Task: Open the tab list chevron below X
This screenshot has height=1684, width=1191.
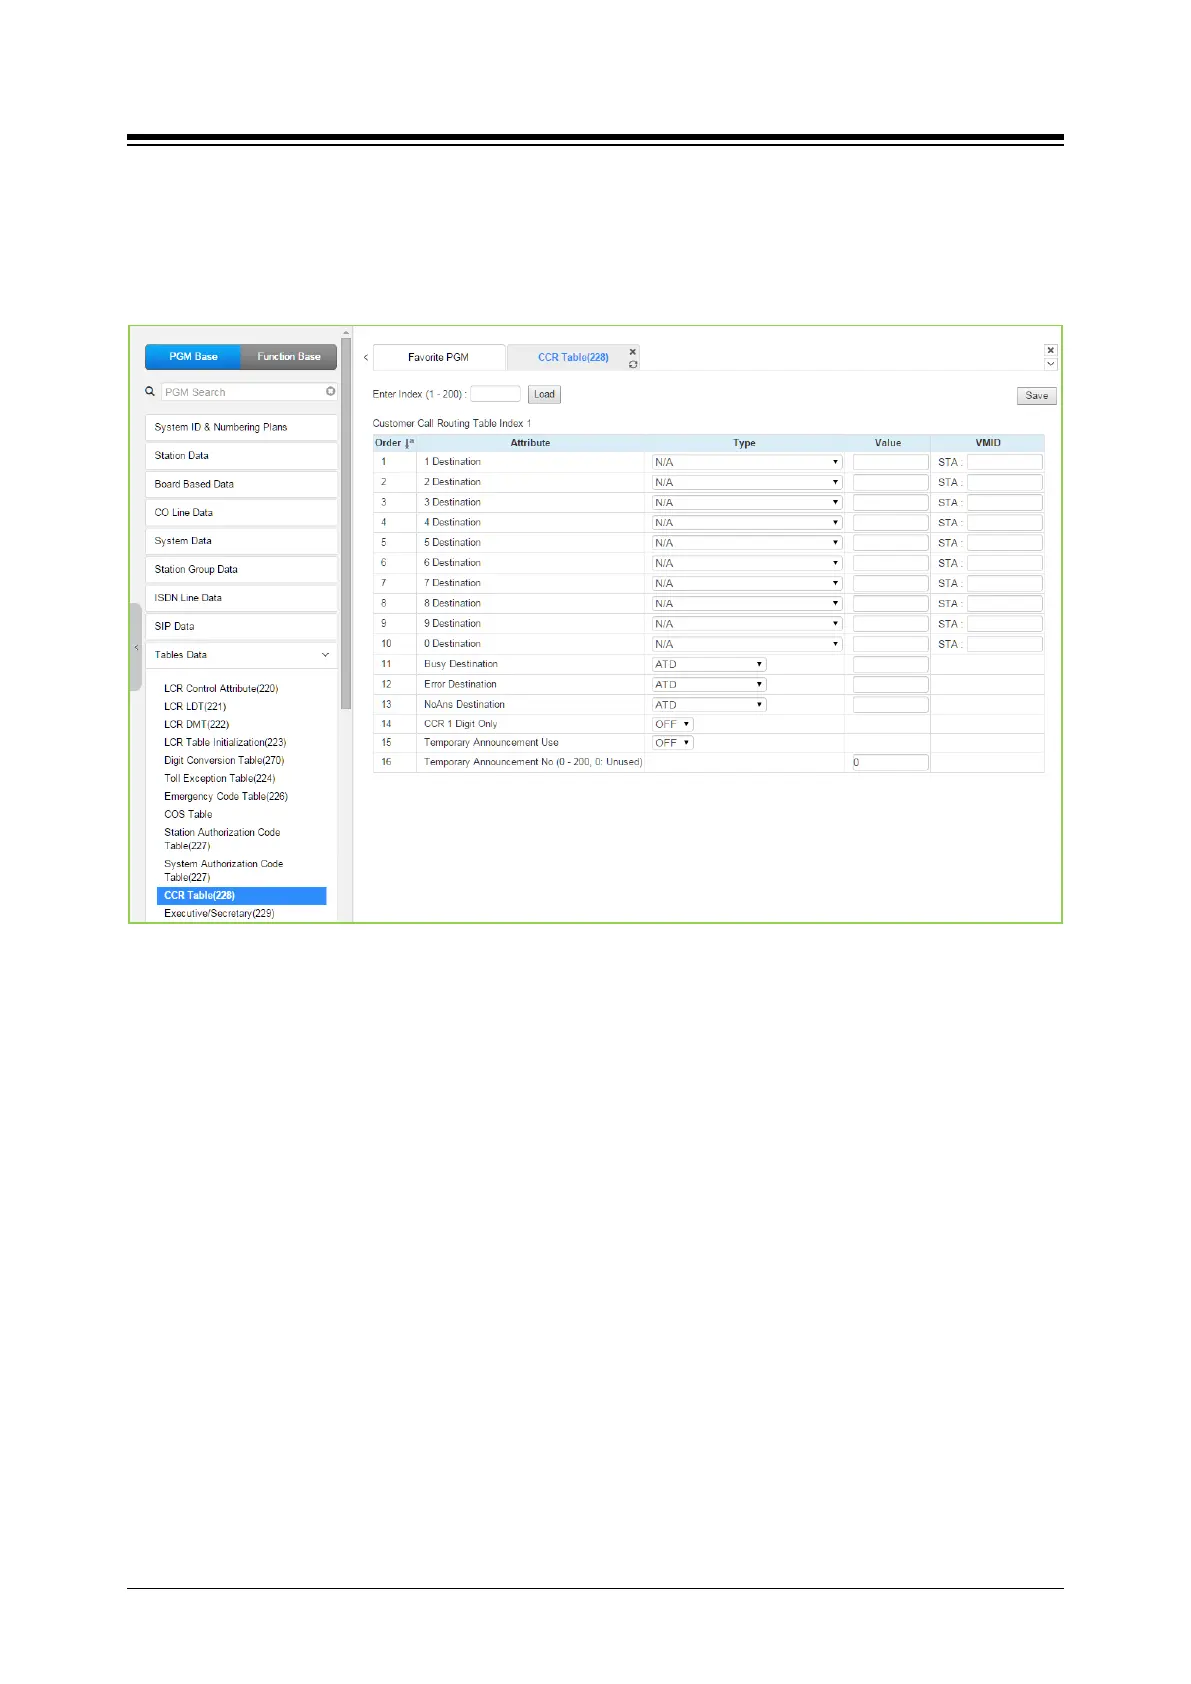Action: [1050, 364]
